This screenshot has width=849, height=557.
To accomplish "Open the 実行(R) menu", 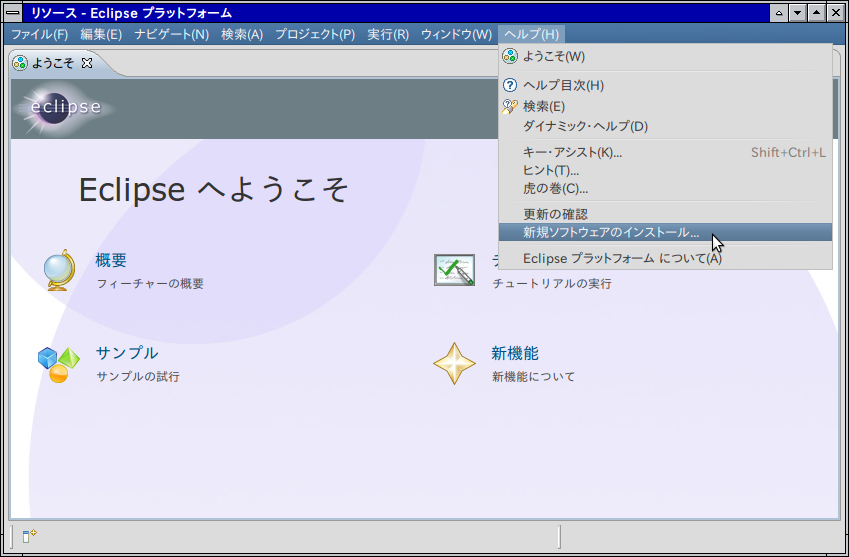I will (388, 35).
